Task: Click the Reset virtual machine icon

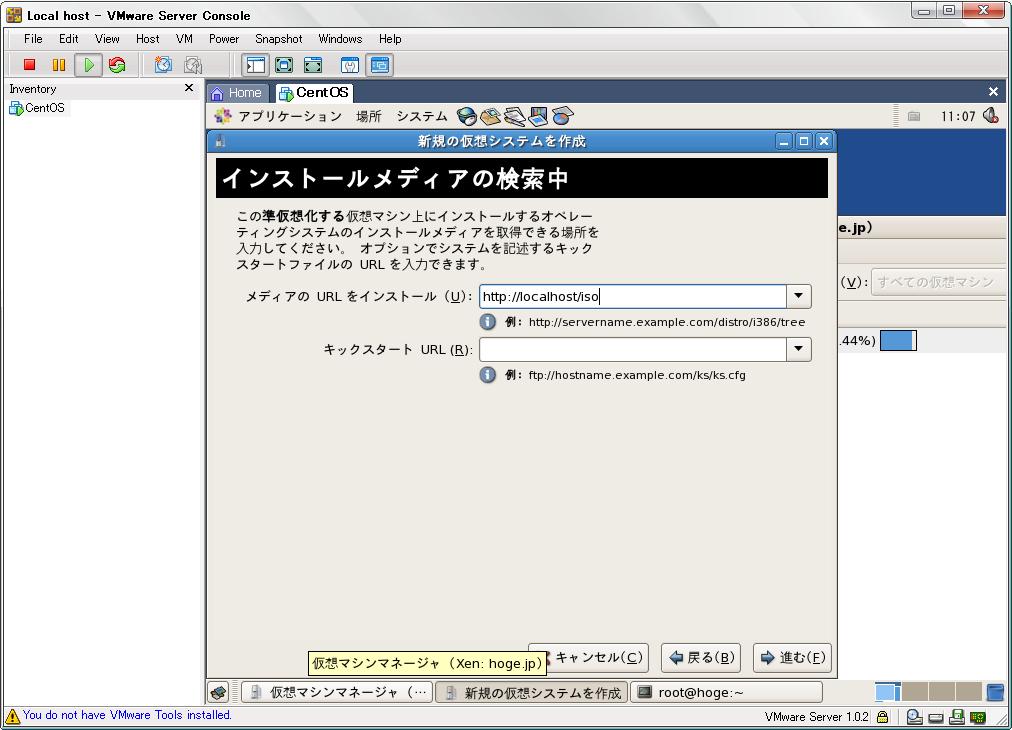Action: point(117,65)
